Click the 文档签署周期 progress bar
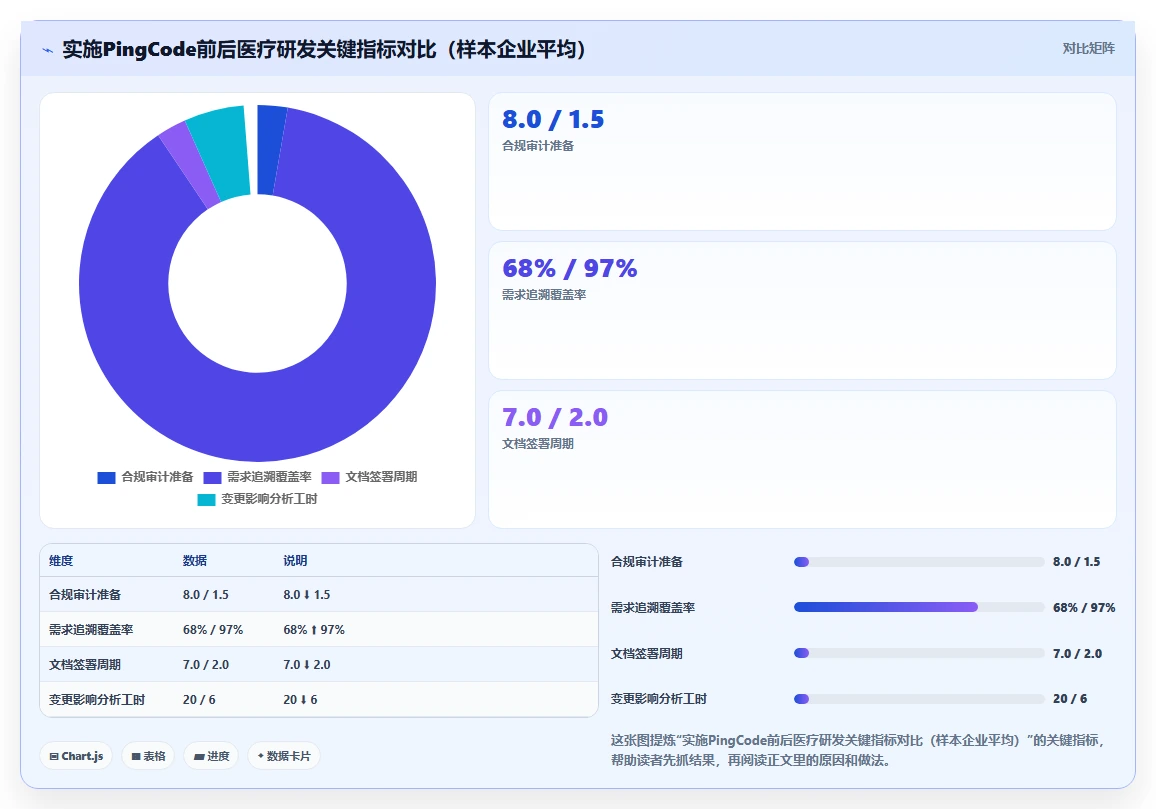The image size is (1156, 809). pos(919,653)
